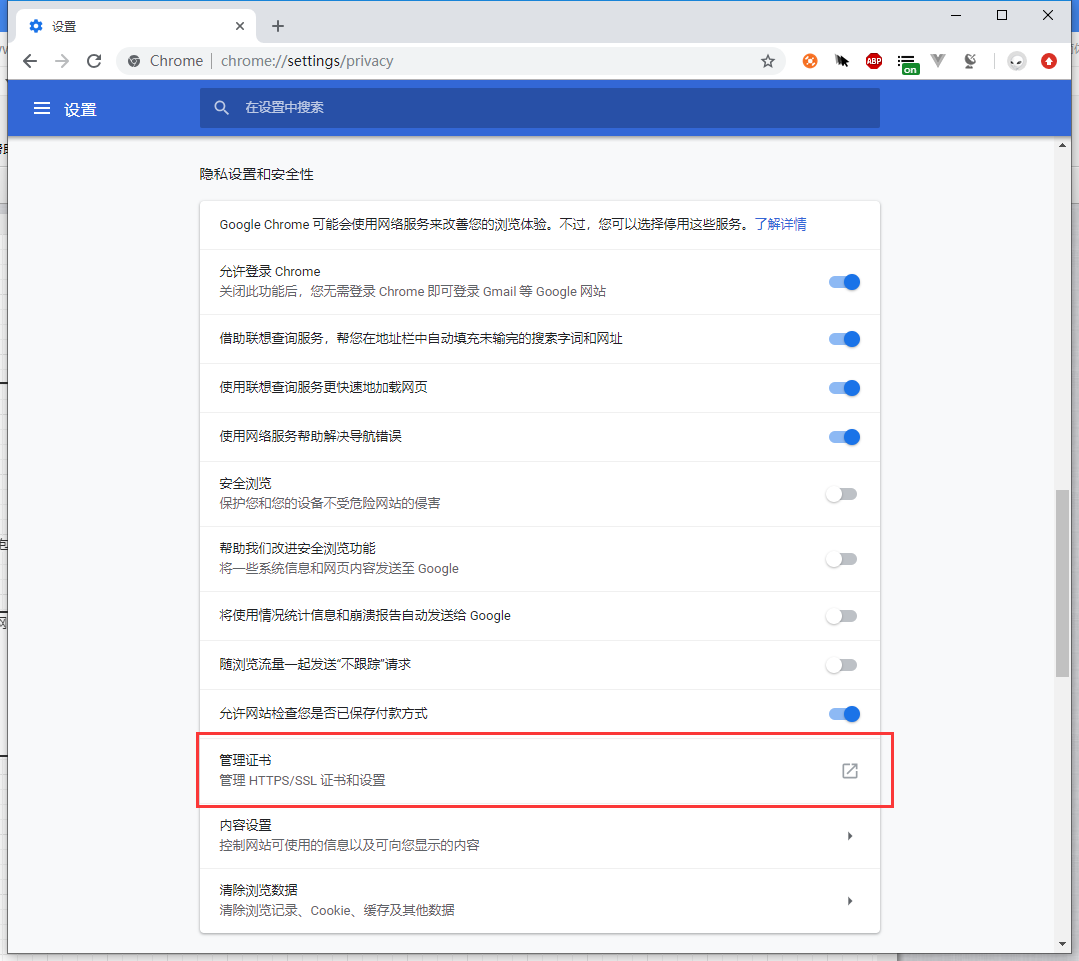Disable 使用联想查询服务更快速地加载网页 switch
The image size is (1079, 961).
pyautogui.click(x=844, y=388)
